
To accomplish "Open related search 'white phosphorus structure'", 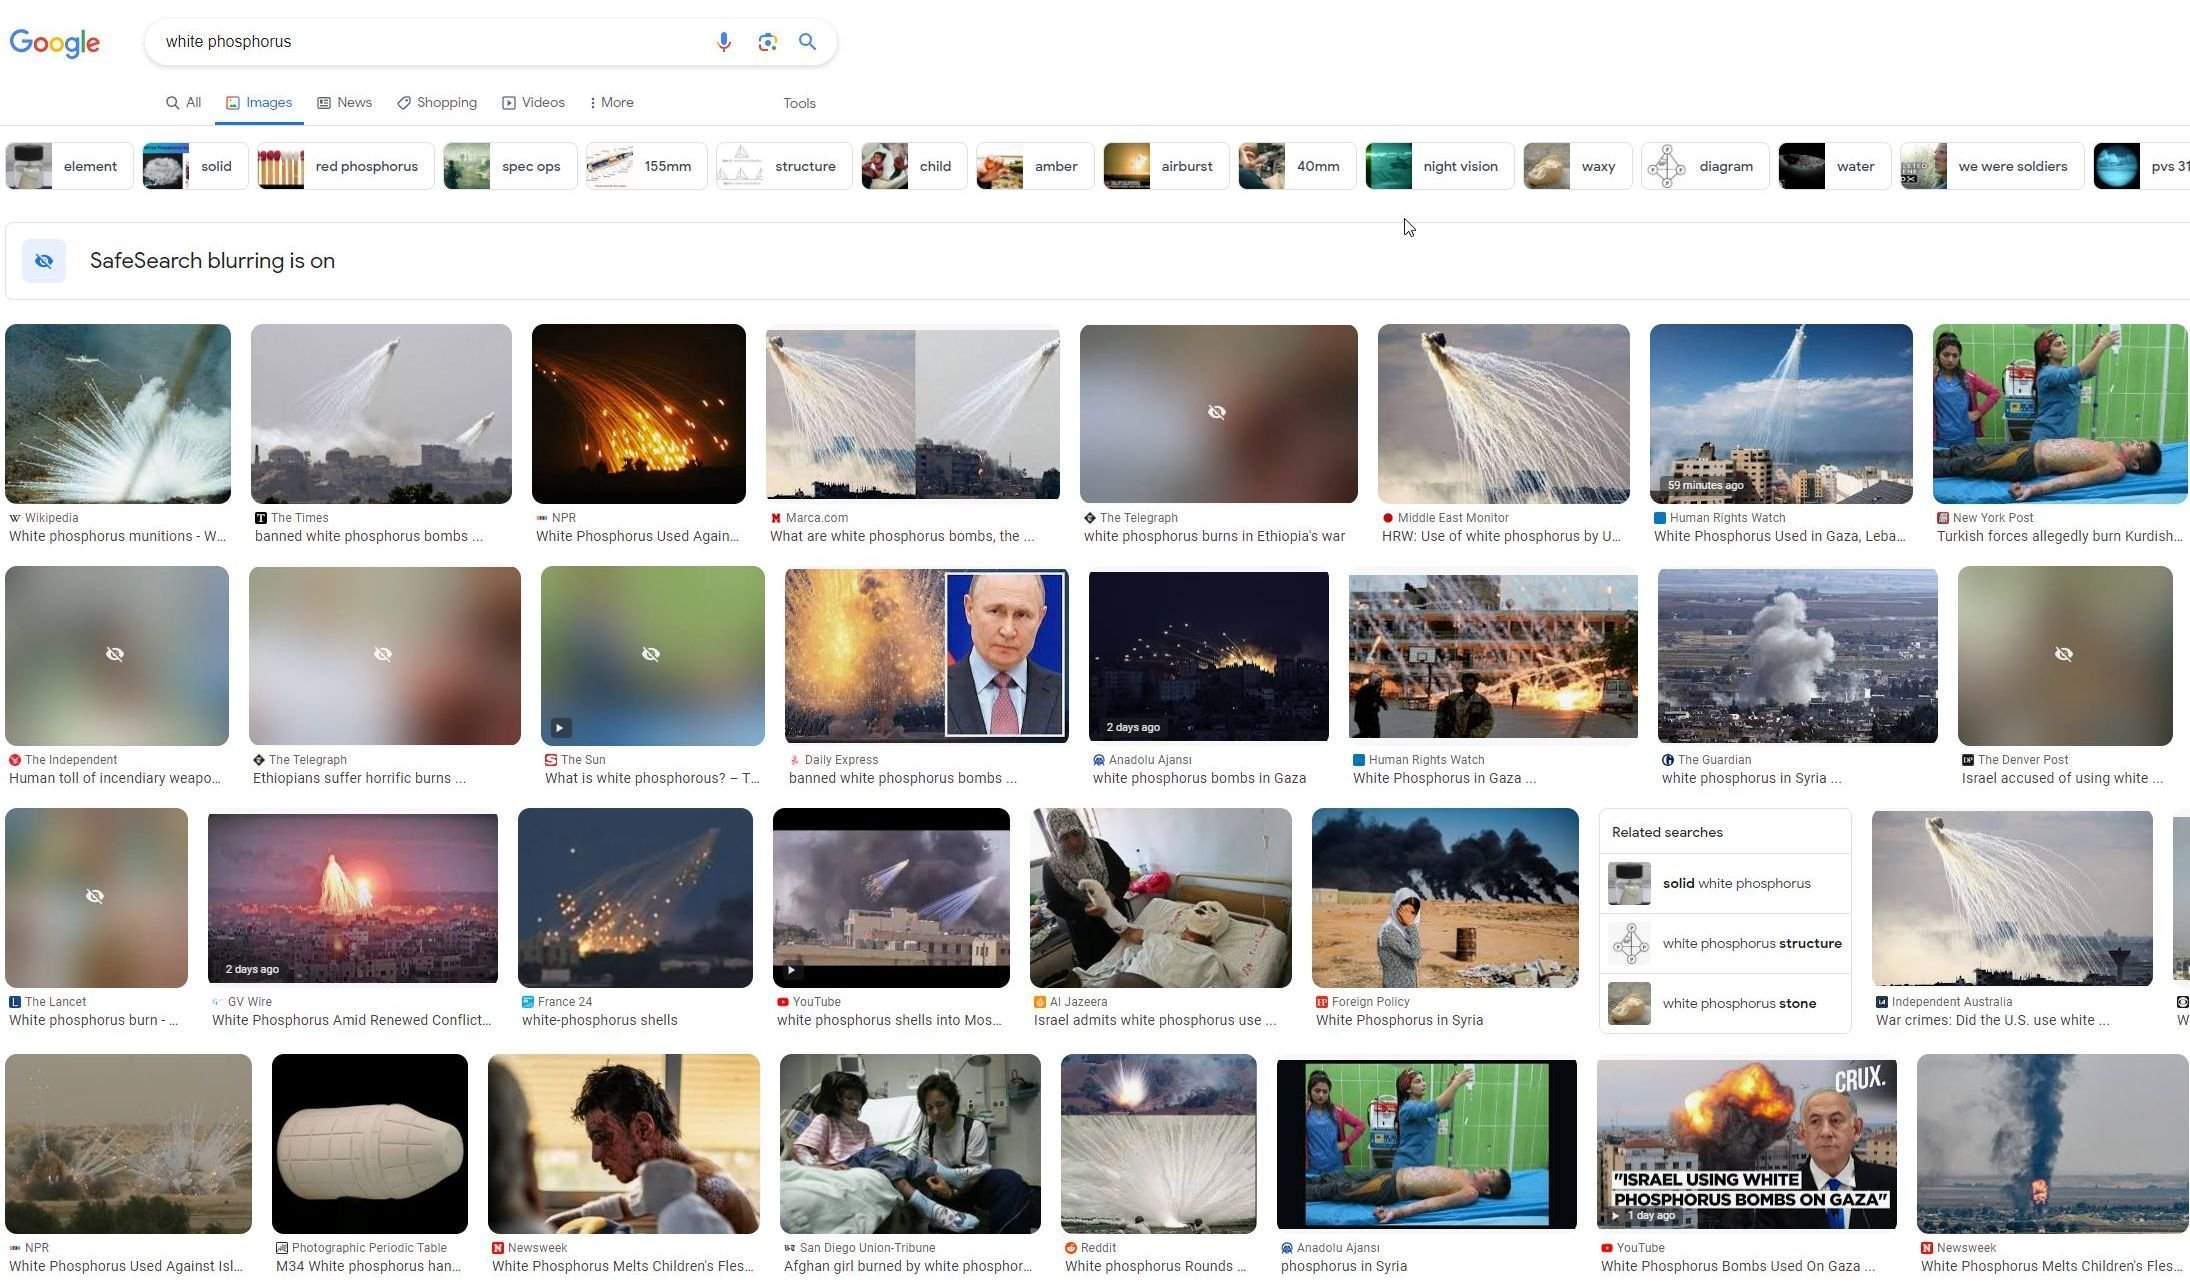I will pyautogui.click(x=1725, y=944).
